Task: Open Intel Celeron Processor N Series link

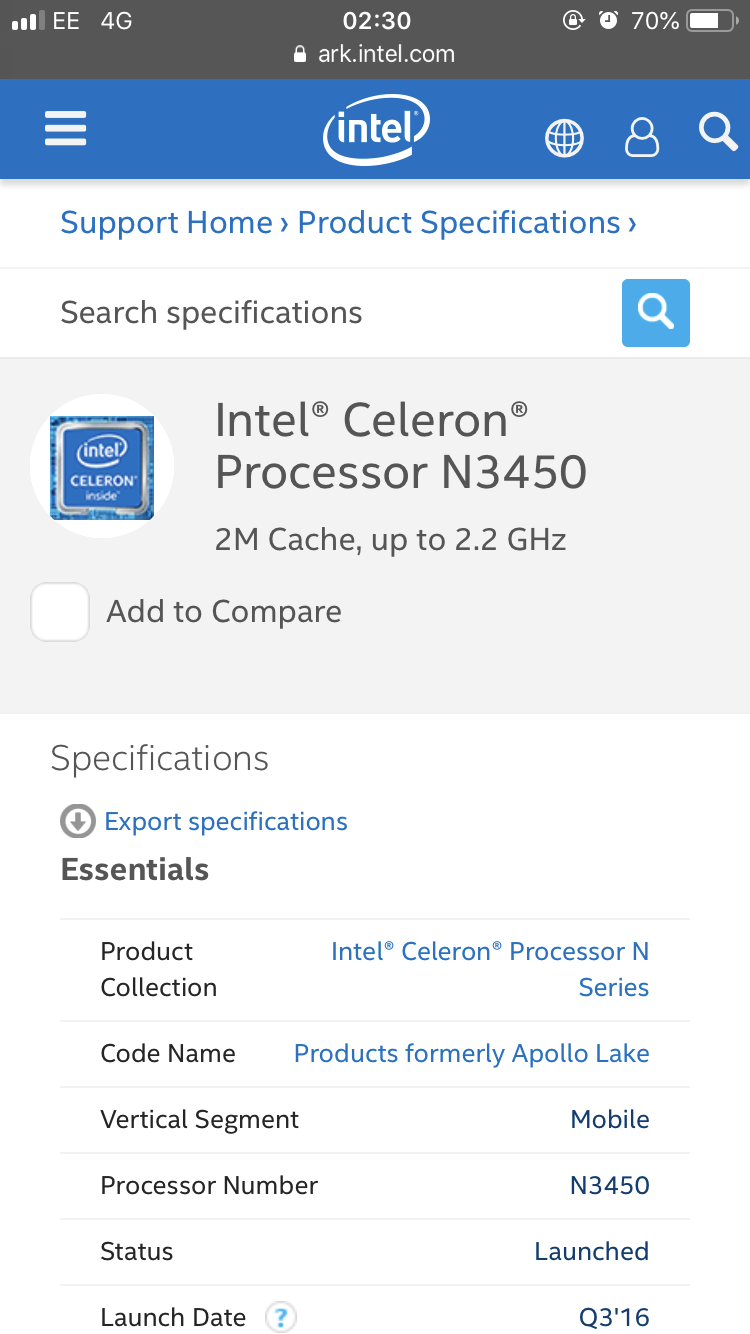Action: [x=490, y=969]
